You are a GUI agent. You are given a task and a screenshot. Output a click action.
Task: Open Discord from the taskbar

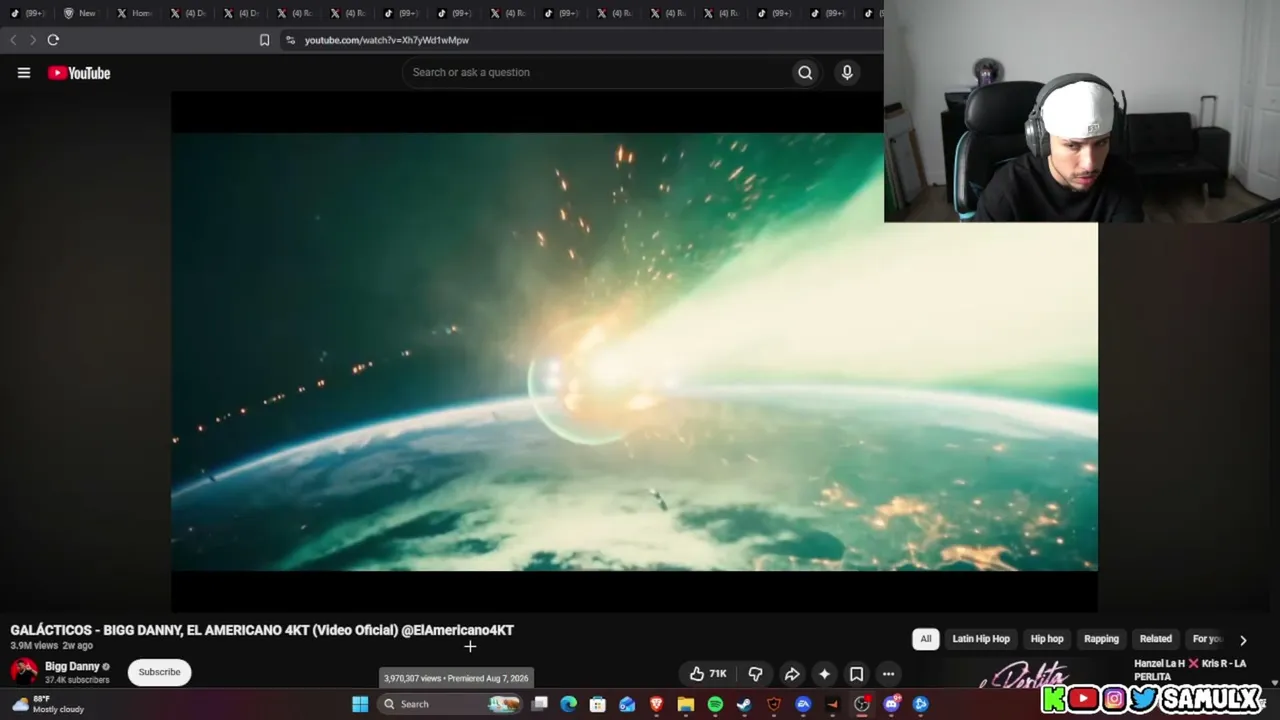[x=891, y=704]
